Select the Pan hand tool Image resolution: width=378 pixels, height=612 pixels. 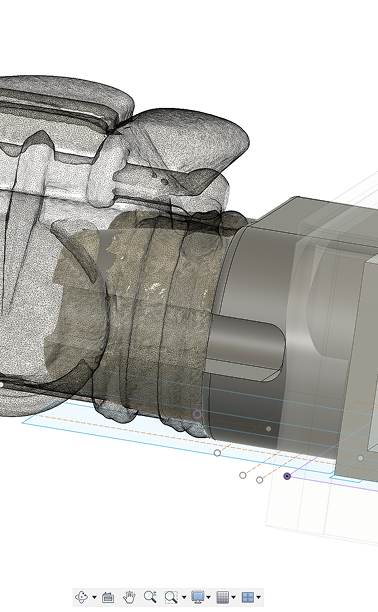click(129, 597)
